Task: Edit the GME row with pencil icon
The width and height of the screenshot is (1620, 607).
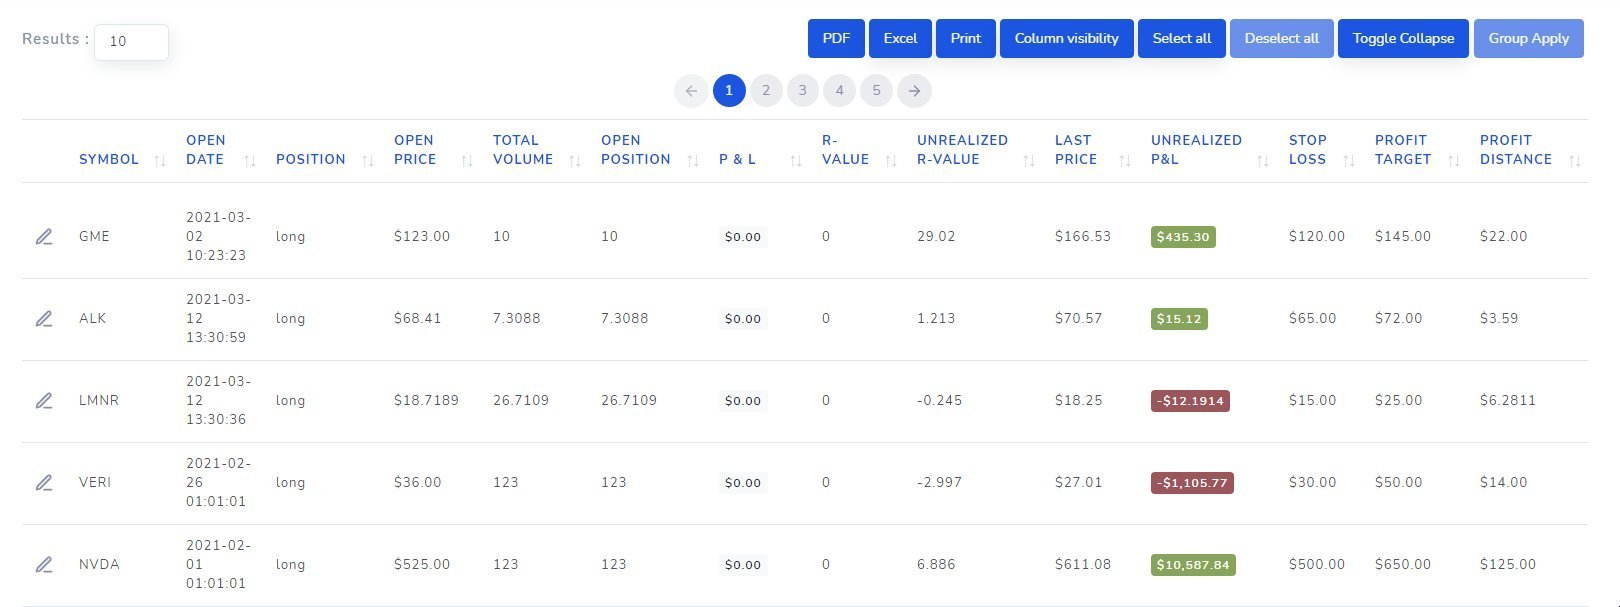Action: 44,237
